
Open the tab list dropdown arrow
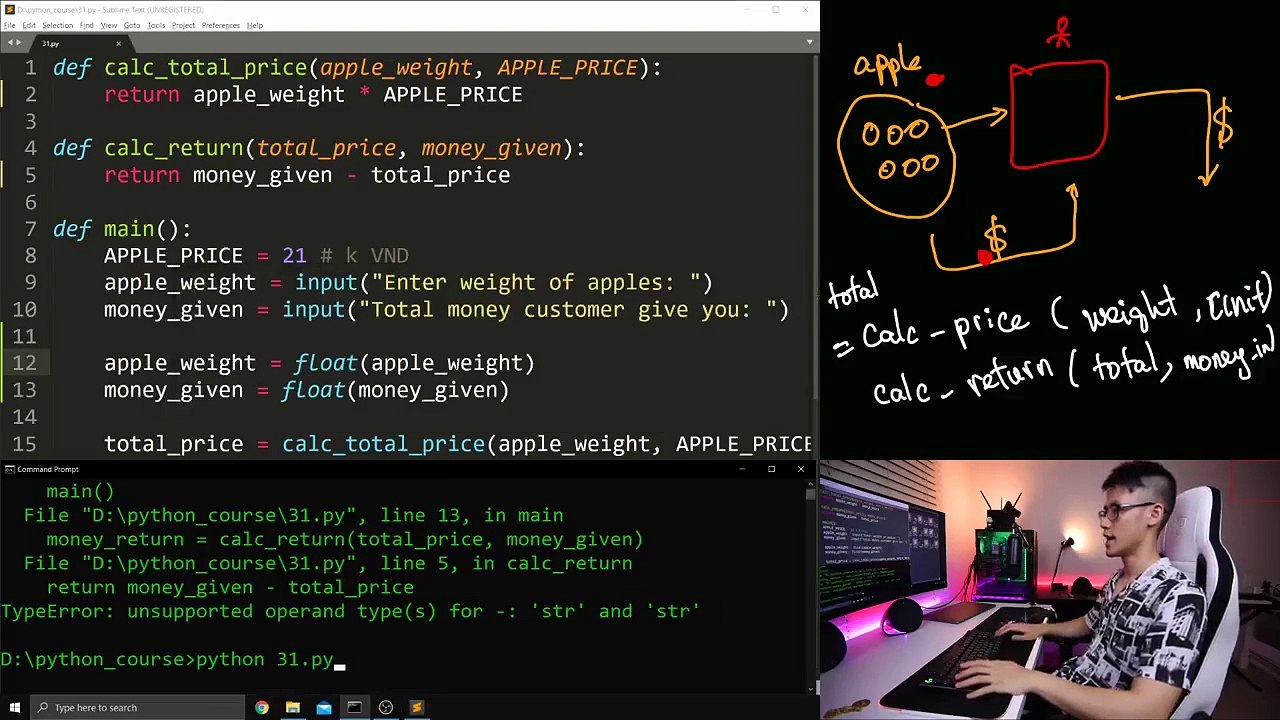[x=809, y=43]
